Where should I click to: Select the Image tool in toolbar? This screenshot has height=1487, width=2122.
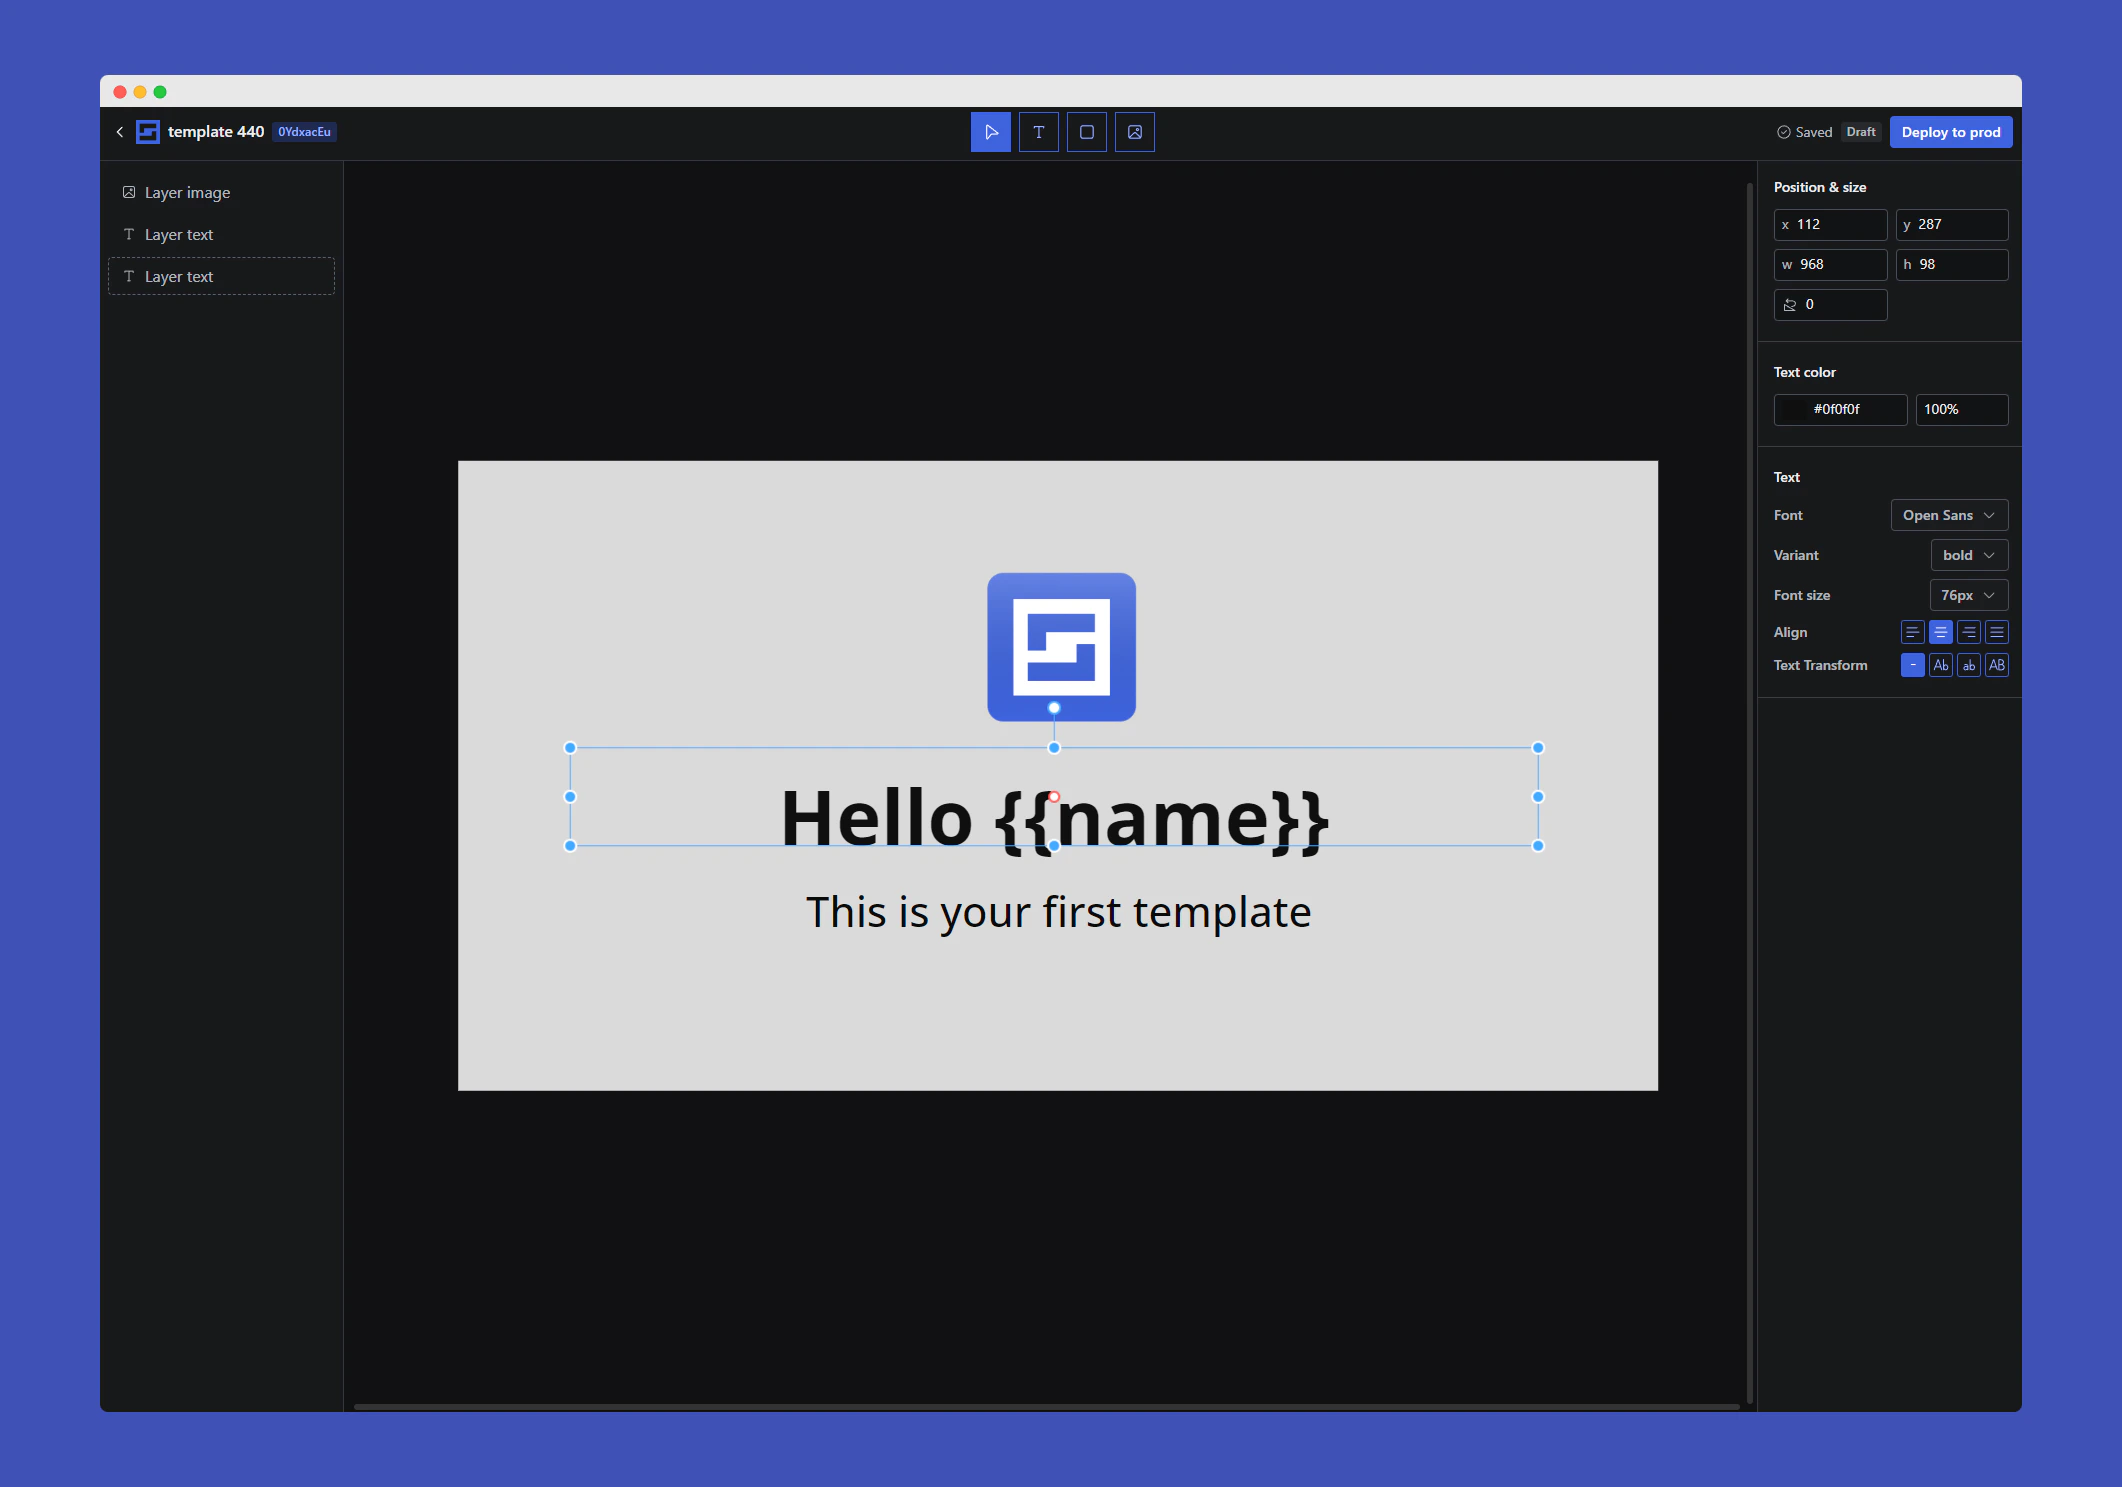pos(1134,132)
